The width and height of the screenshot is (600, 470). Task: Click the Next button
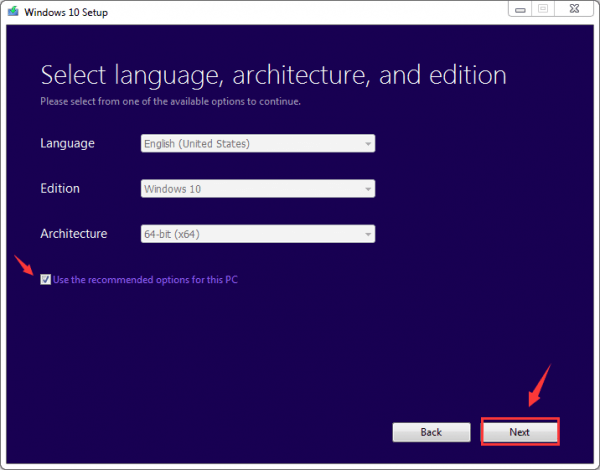[x=520, y=432]
